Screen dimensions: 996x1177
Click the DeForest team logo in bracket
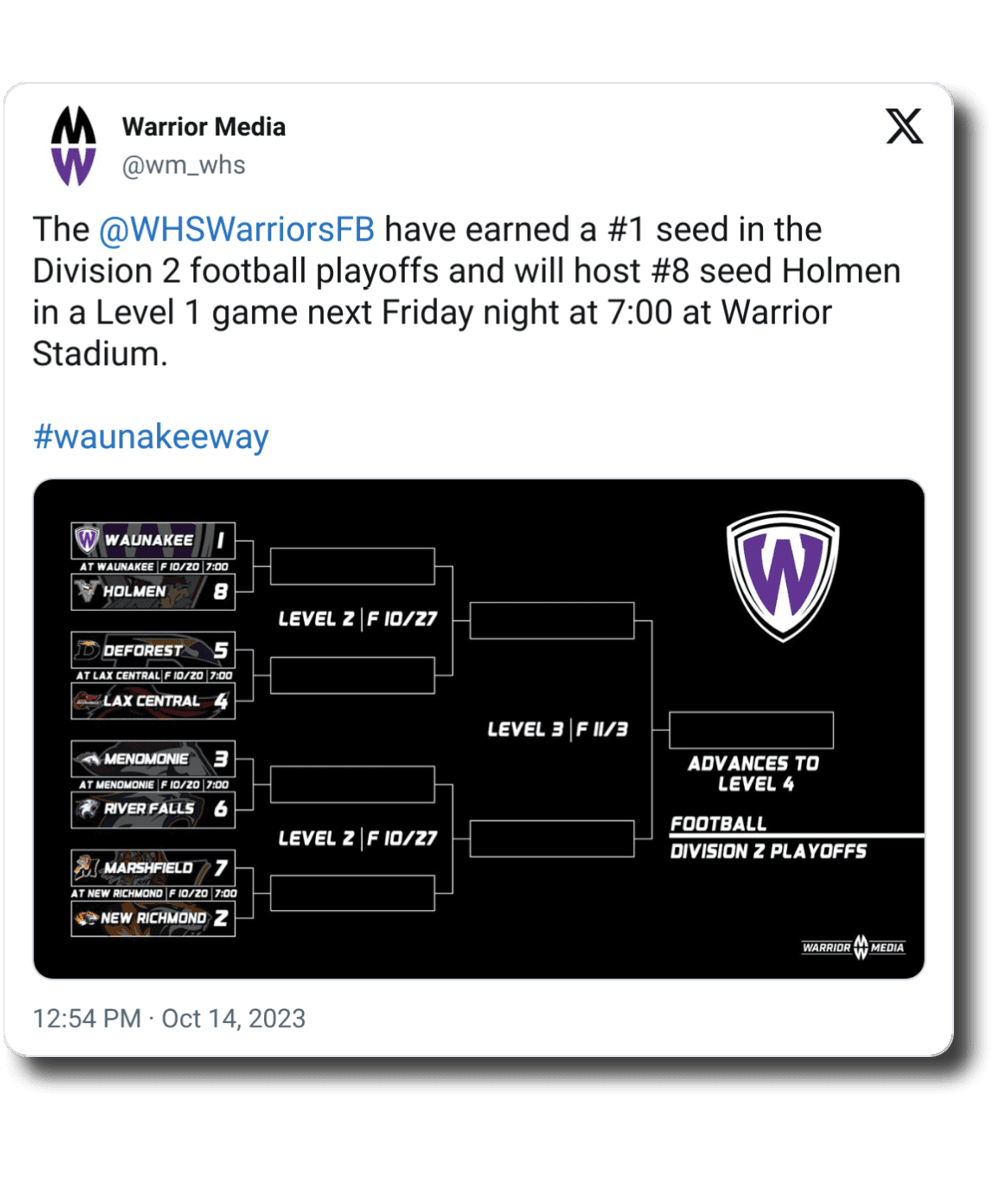pos(87,651)
